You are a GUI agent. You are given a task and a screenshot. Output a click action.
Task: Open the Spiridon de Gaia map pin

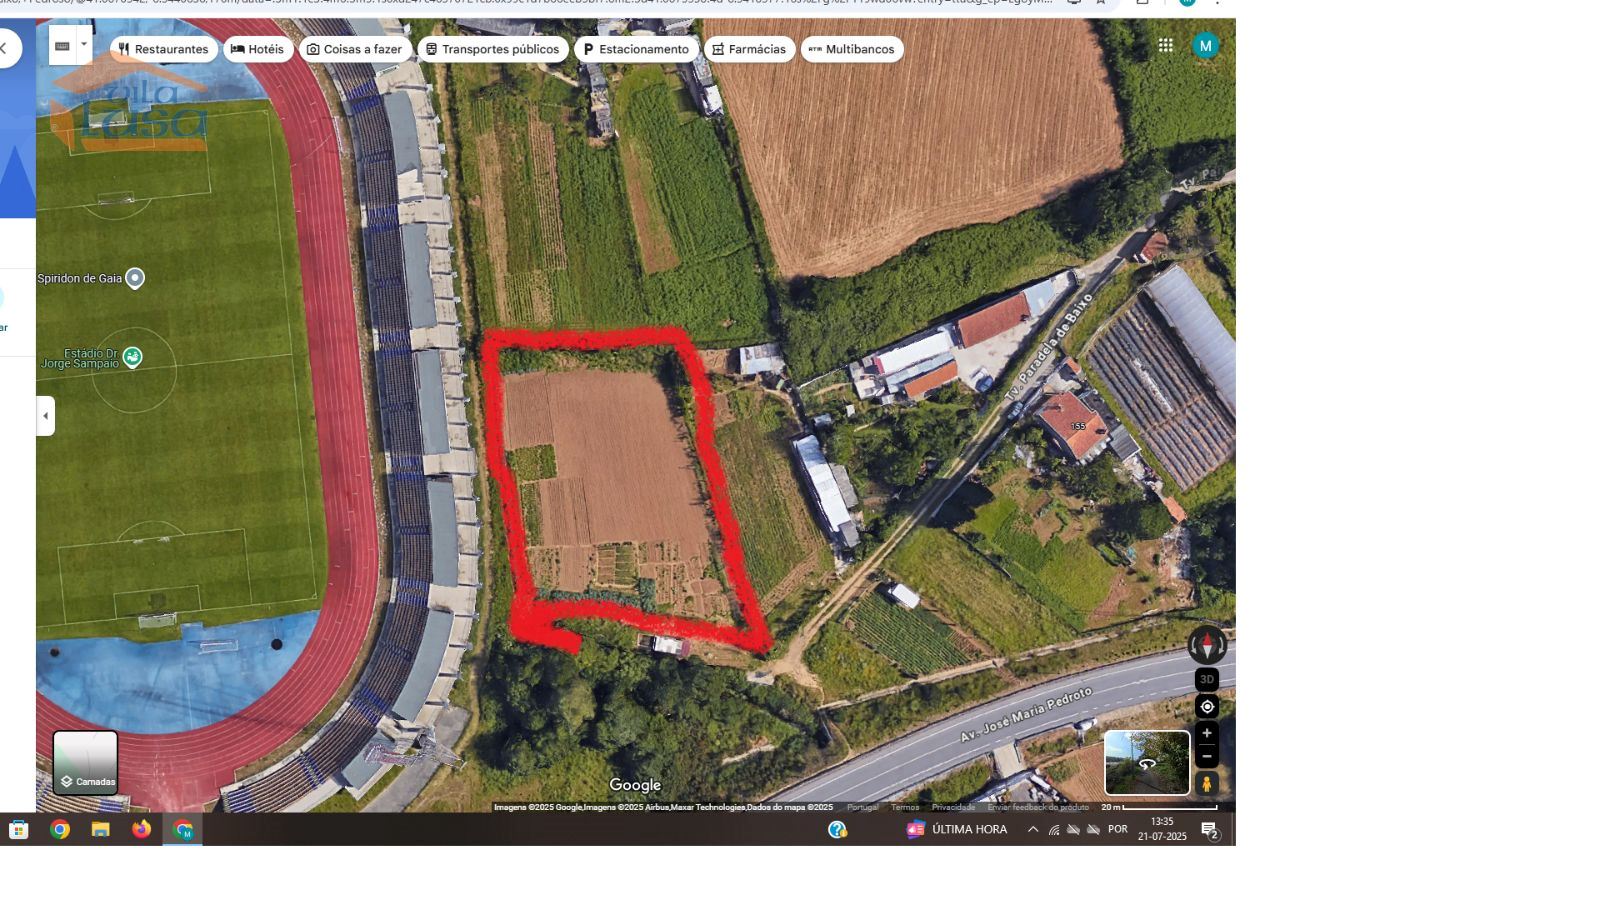(x=135, y=278)
